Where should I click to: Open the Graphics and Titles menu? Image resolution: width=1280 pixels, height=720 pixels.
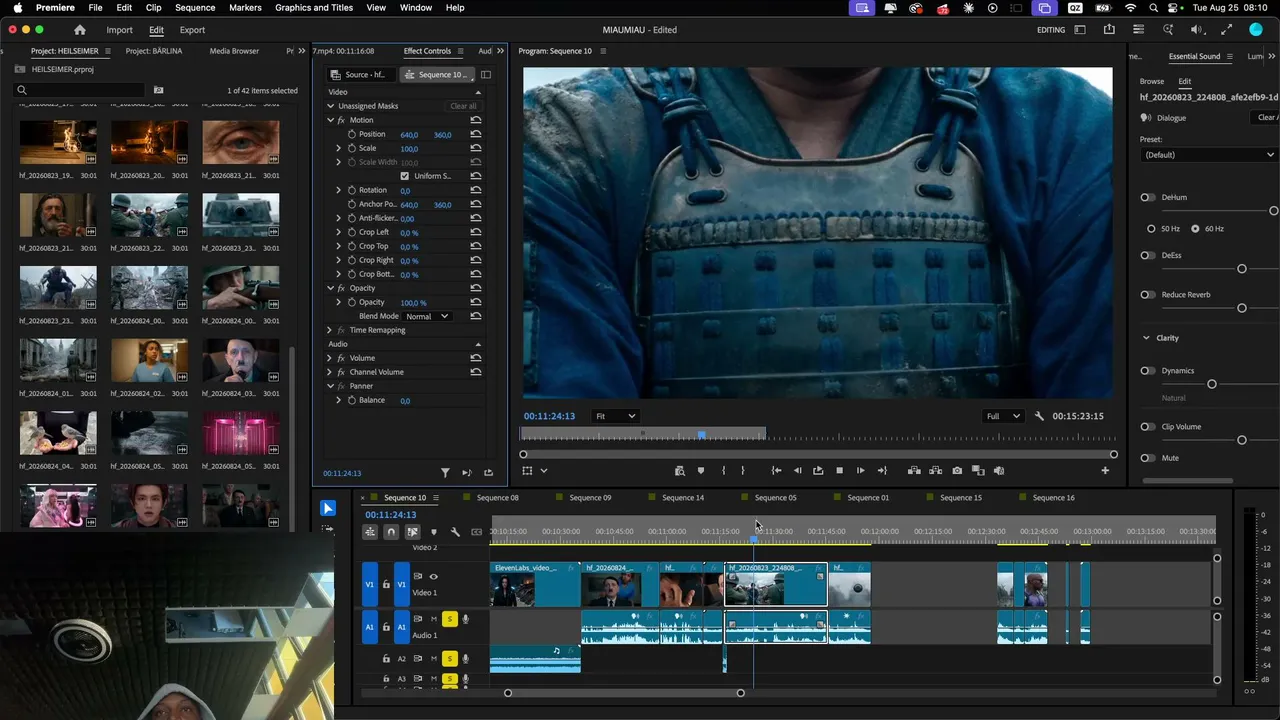(x=314, y=8)
